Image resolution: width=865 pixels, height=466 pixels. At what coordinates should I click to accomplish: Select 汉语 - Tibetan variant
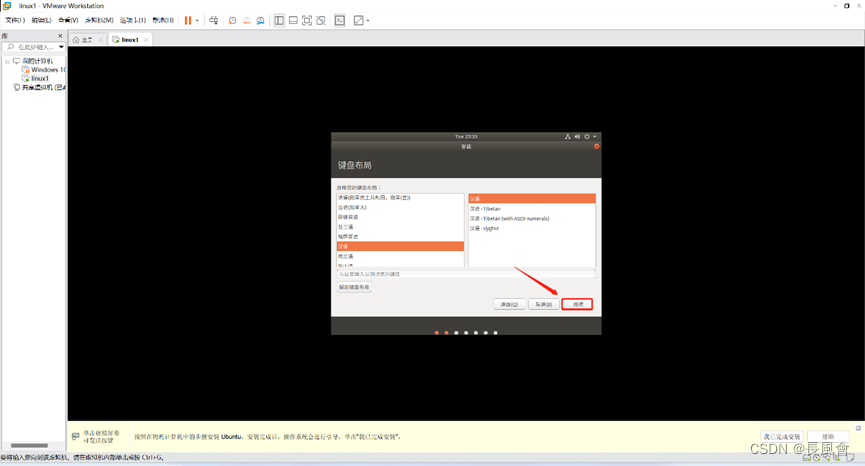coord(532,209)
